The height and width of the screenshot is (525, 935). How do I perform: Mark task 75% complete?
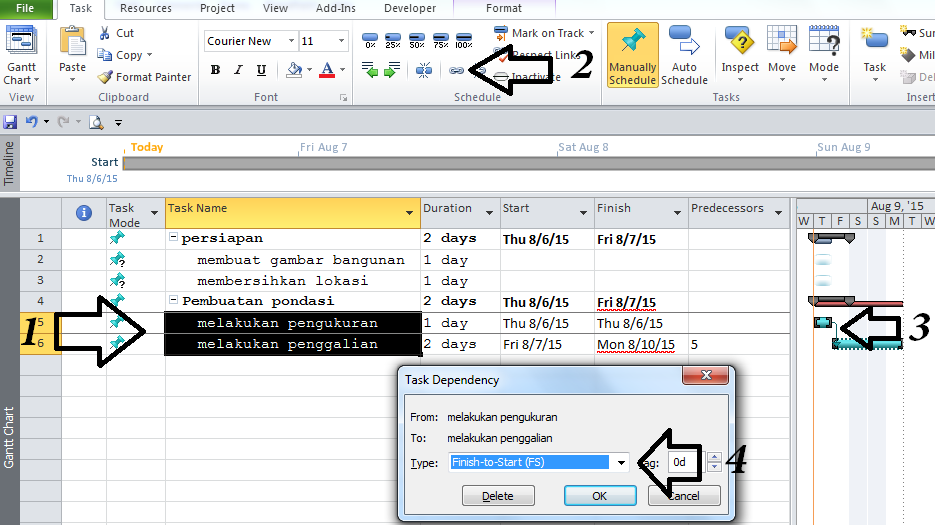pyautogui.click(x=441, y=41)
